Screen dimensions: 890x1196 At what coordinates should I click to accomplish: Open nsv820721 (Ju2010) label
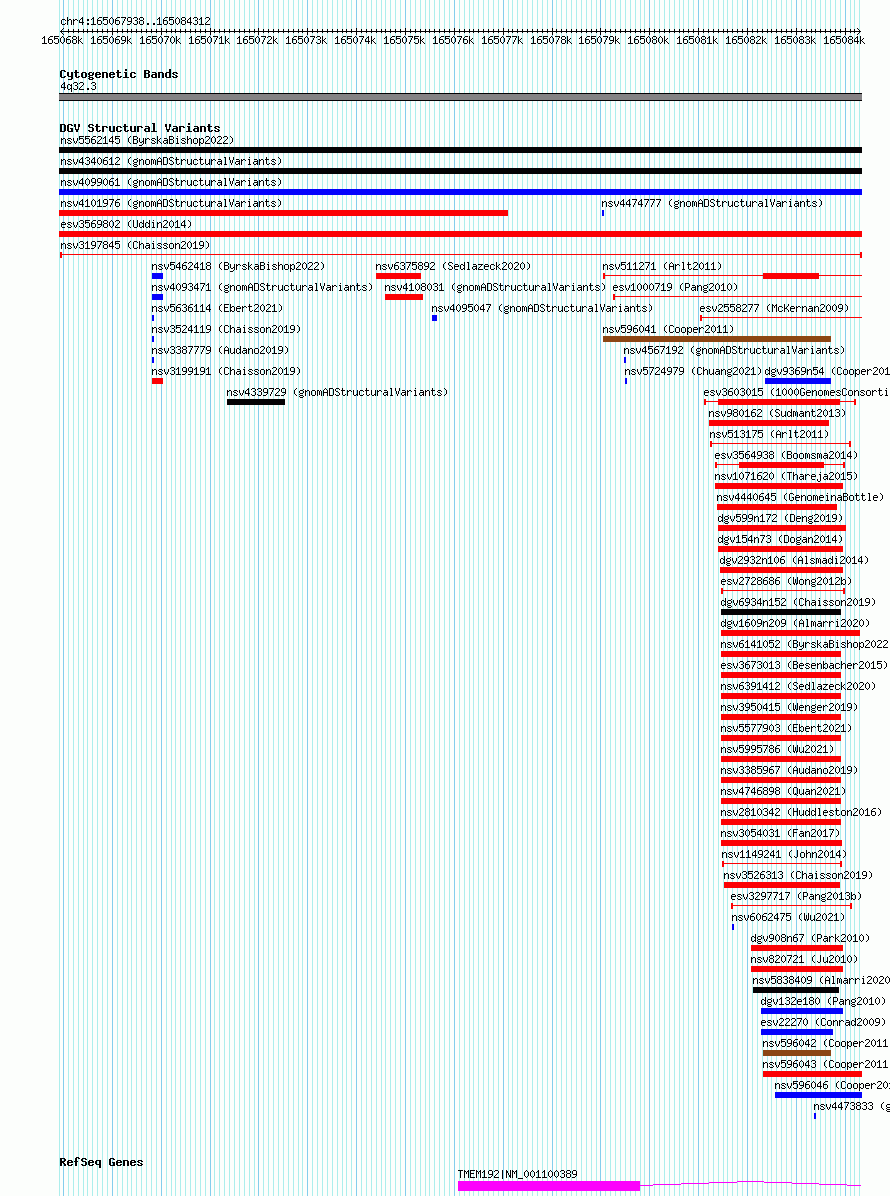click(804, 959)
